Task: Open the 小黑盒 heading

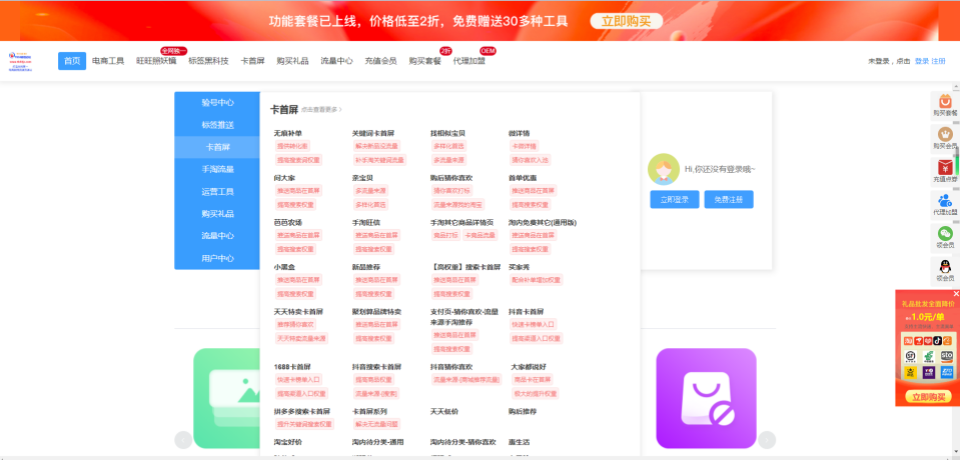Action: (285, 267)
